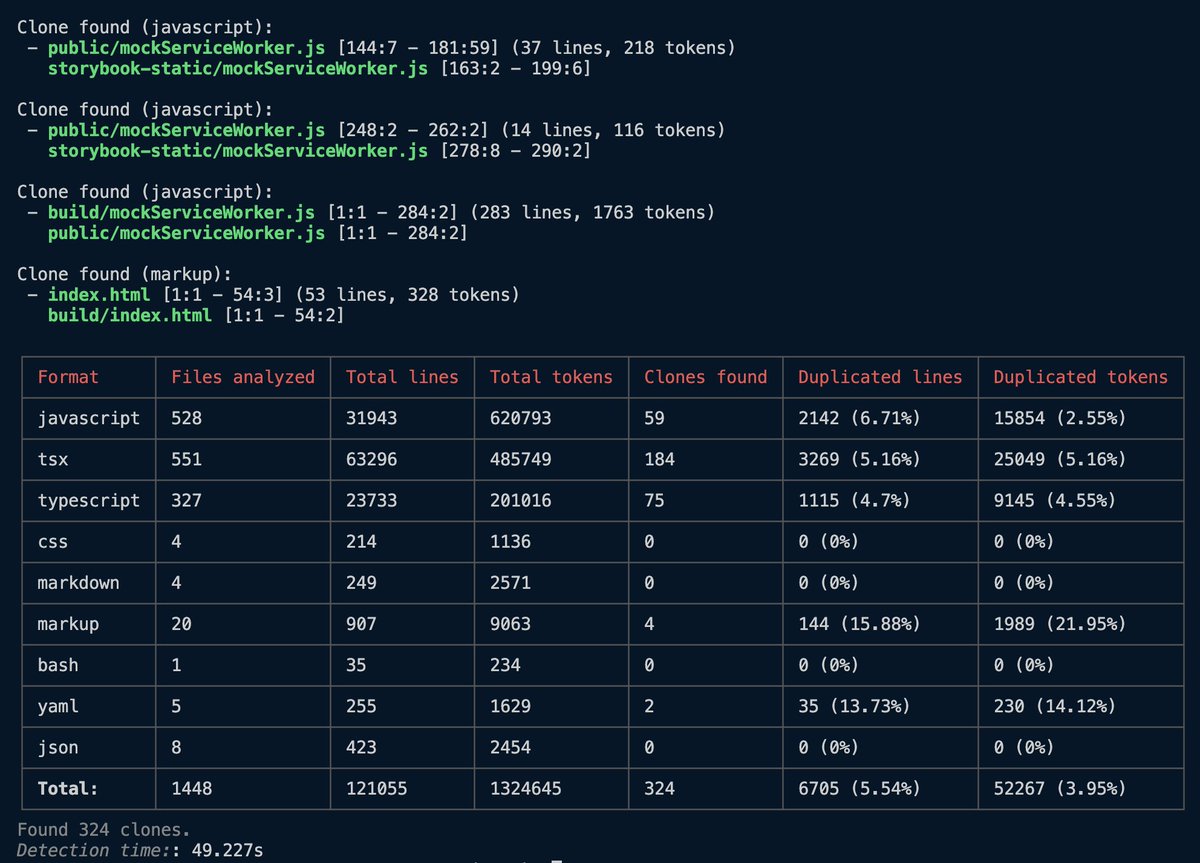Image resolution: width=1200 pixels, height=863 pixels.
Task: Click the json format row label
Action: coord(58,747)
